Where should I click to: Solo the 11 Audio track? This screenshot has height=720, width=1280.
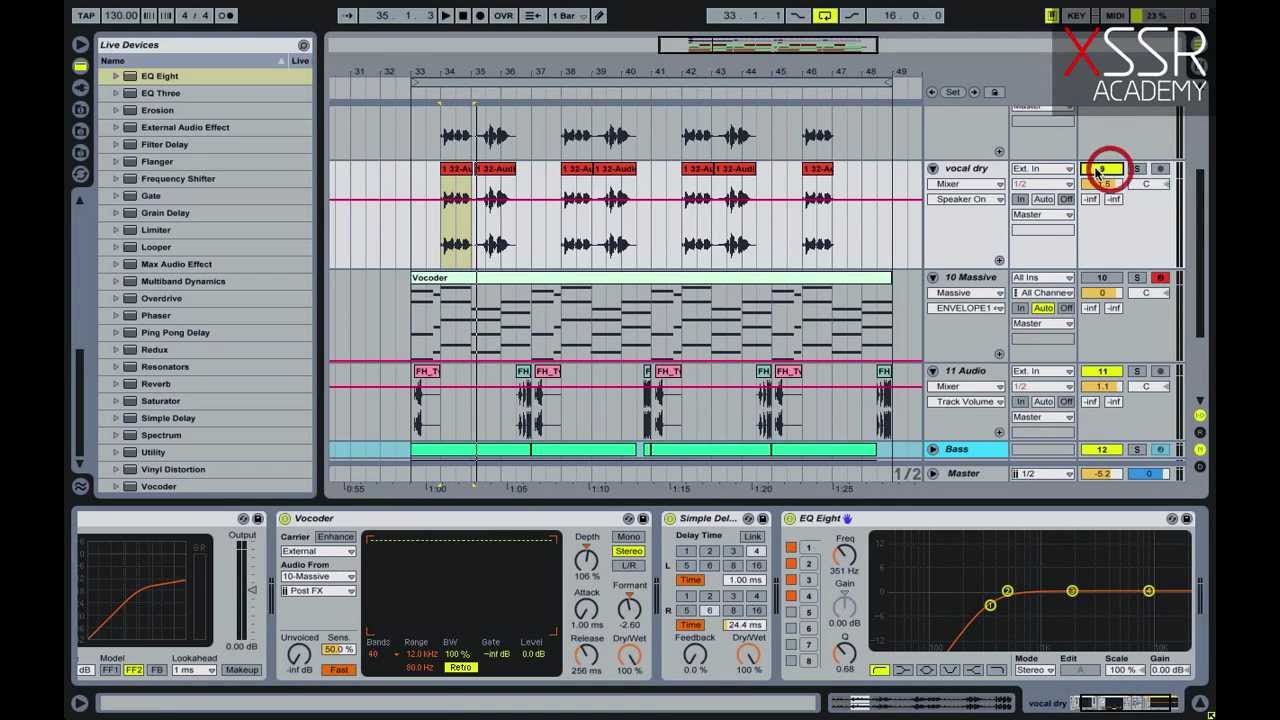click(1137, 371)
